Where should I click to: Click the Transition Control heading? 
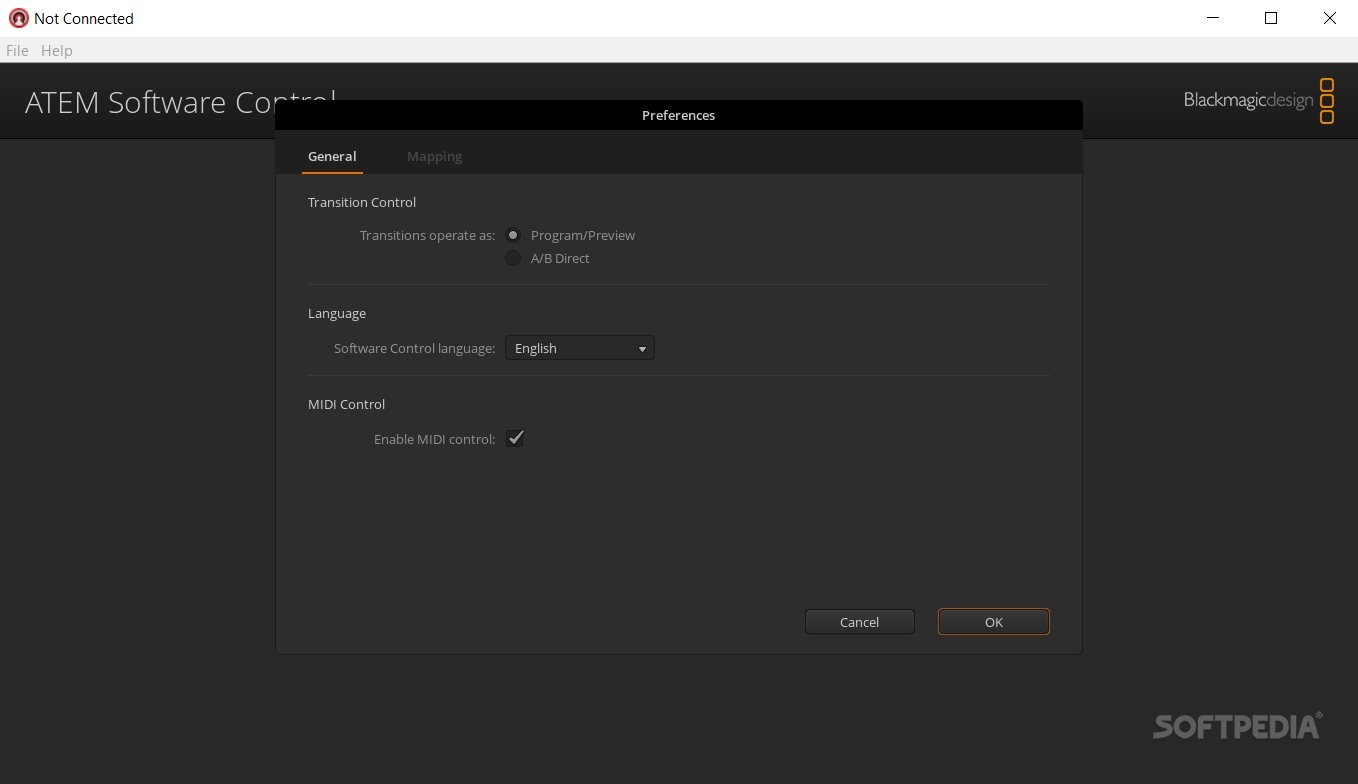click(362, 202)
